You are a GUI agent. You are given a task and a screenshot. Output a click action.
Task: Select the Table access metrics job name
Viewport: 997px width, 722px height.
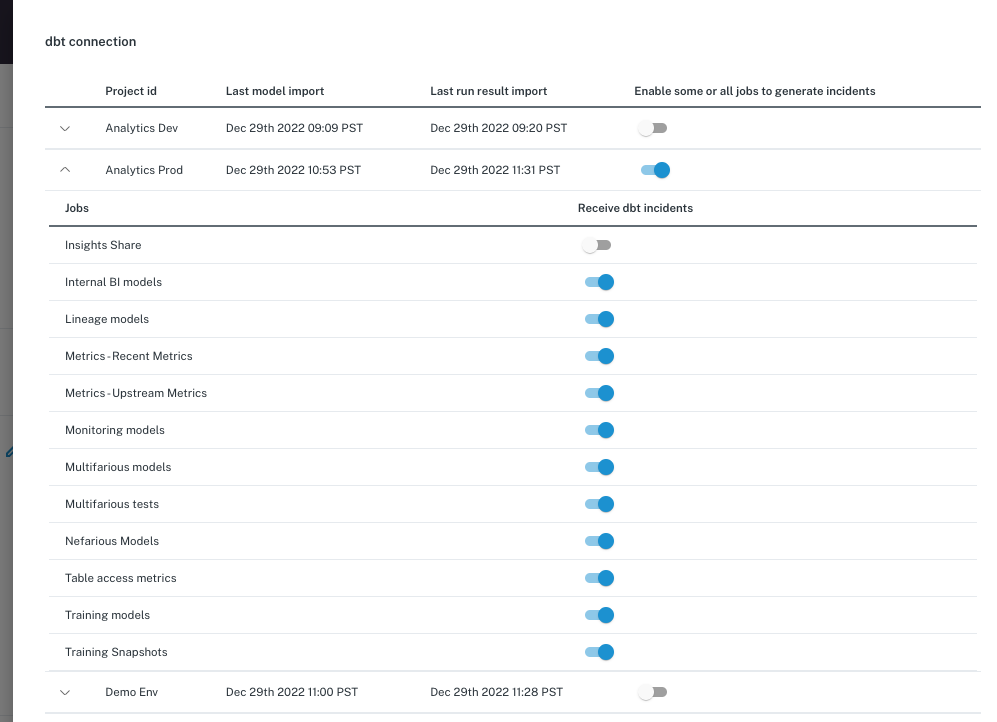point(121,578)
